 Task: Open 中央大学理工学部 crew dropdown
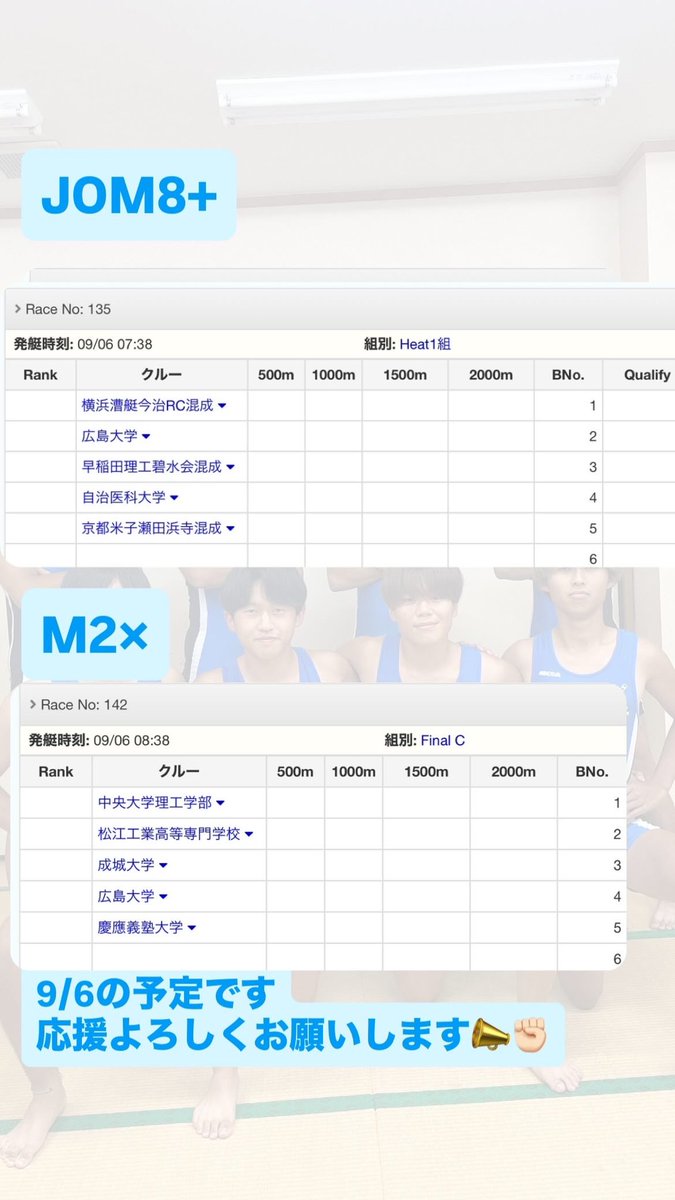pyautogui.click(x=161, y=803)
